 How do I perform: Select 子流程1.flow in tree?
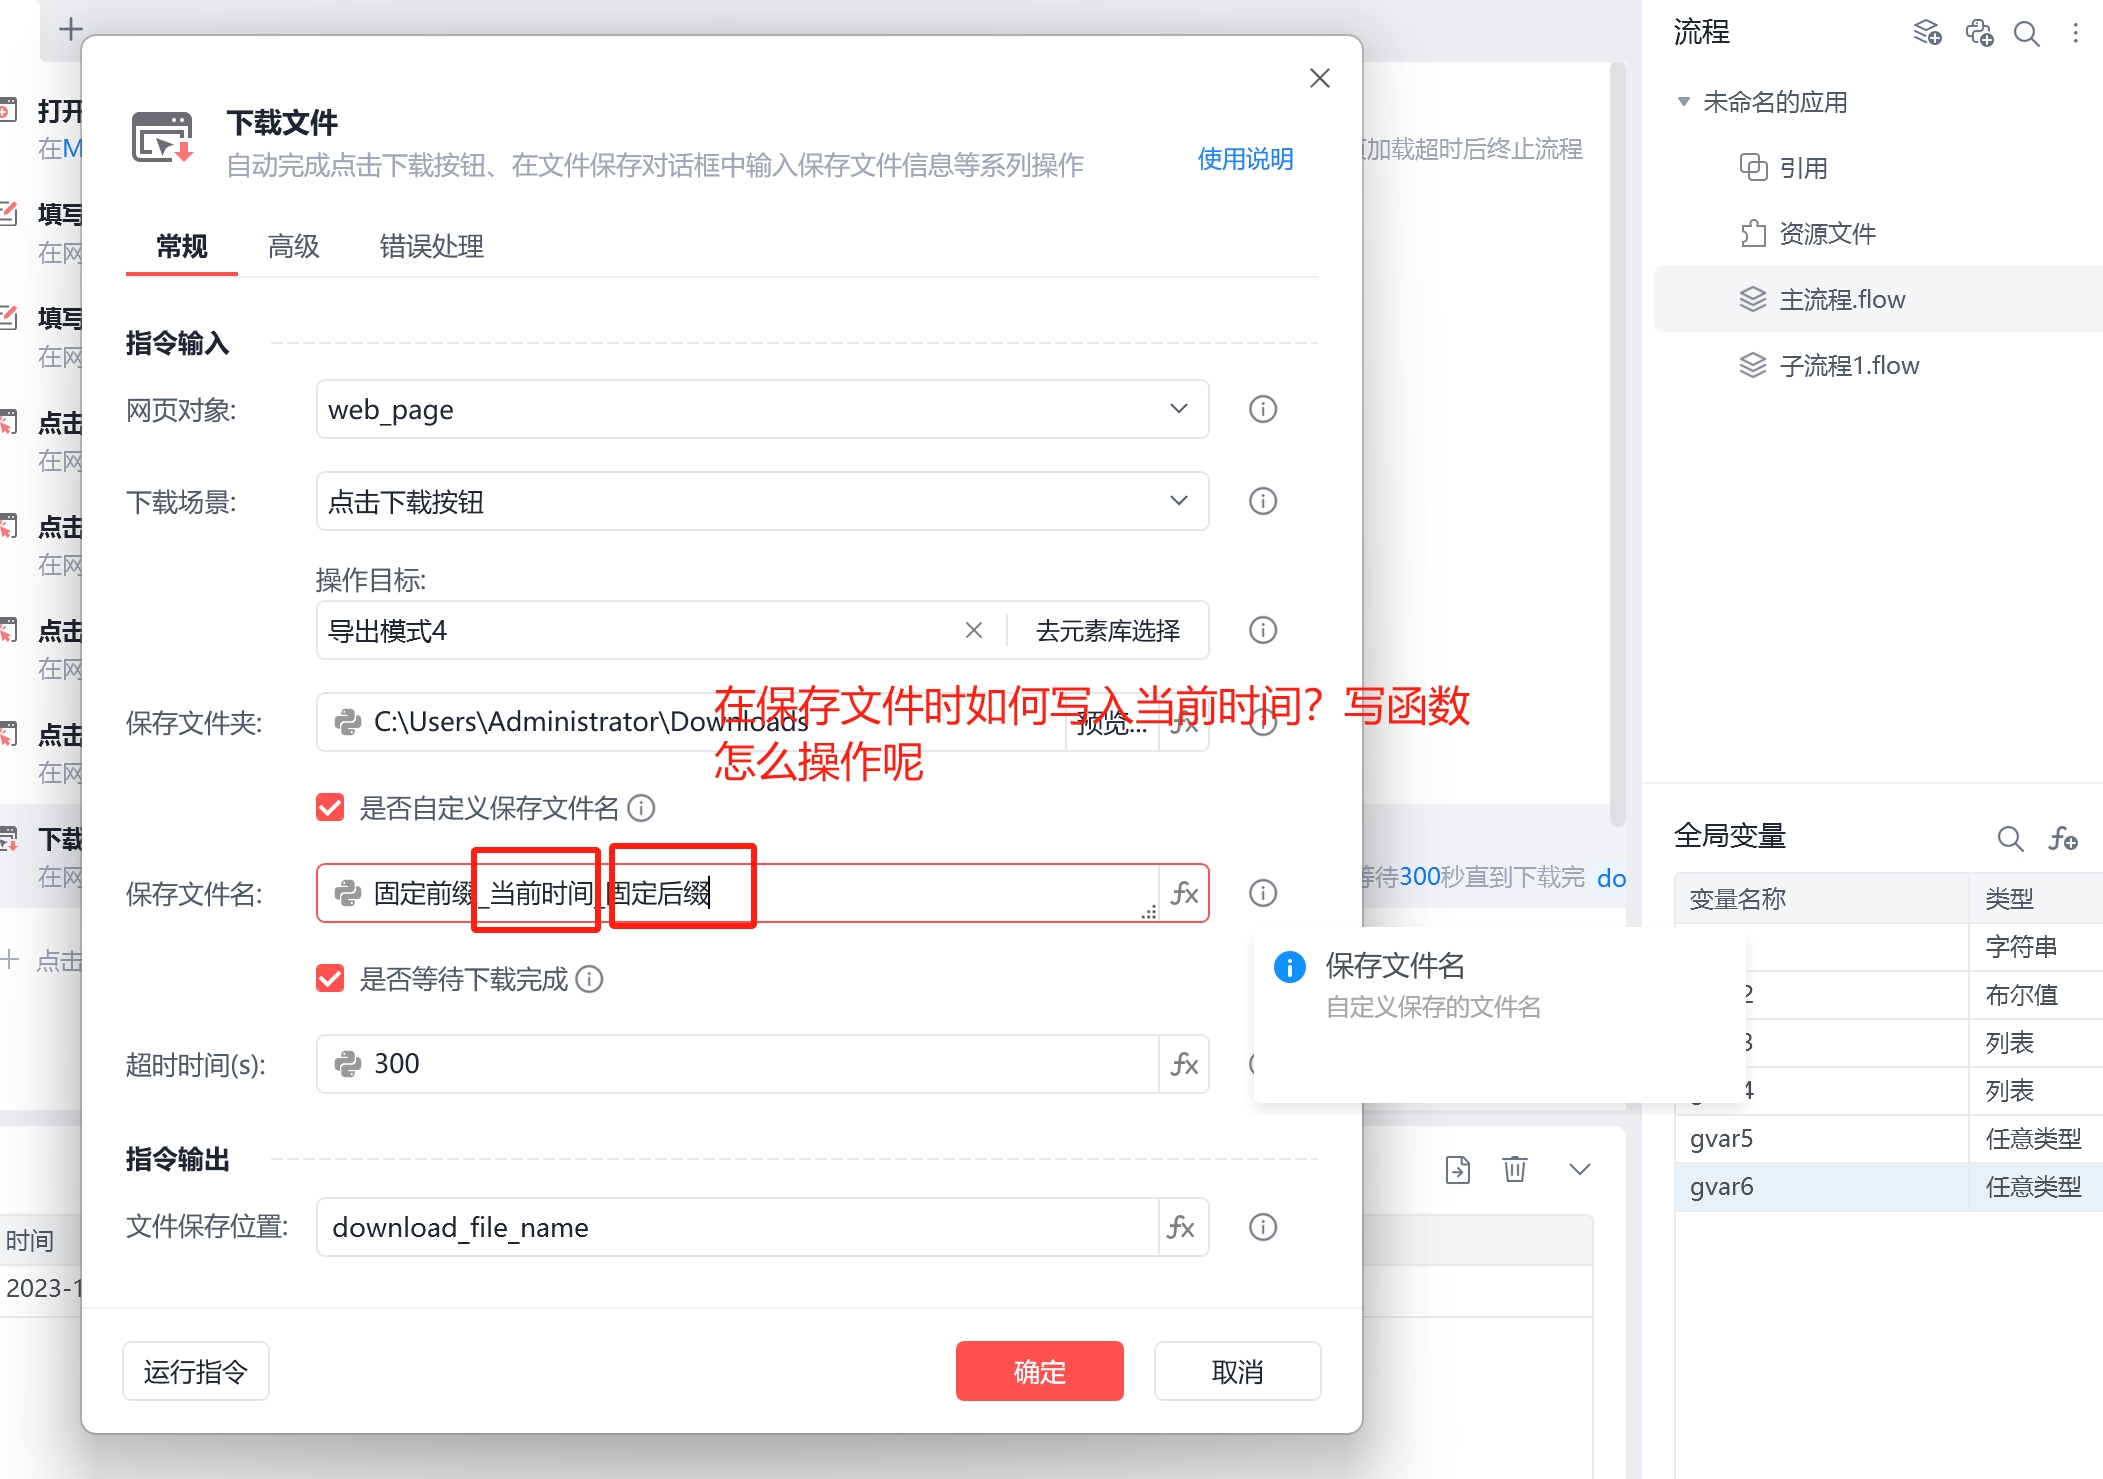[1848, 365]
